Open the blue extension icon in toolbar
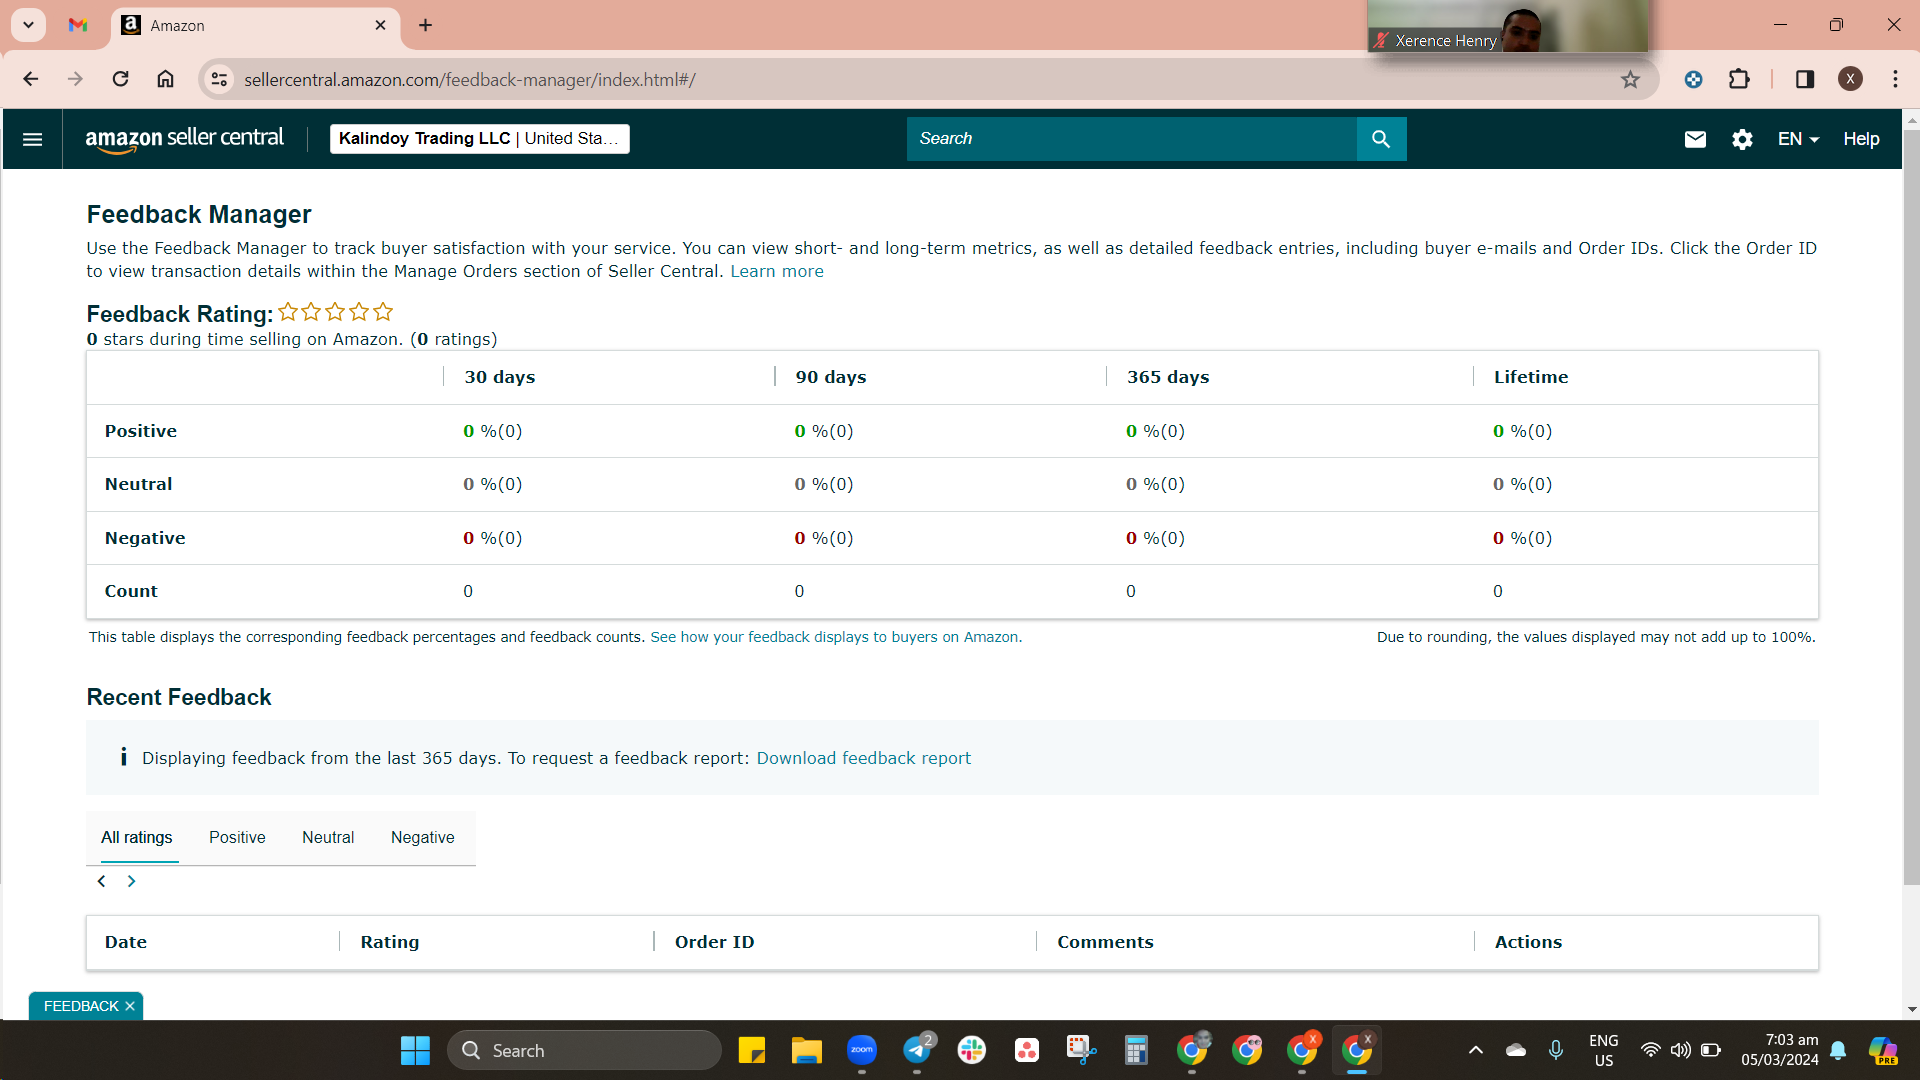The height and width of the screenshot is (1080, 1920). coord(1693,79)
